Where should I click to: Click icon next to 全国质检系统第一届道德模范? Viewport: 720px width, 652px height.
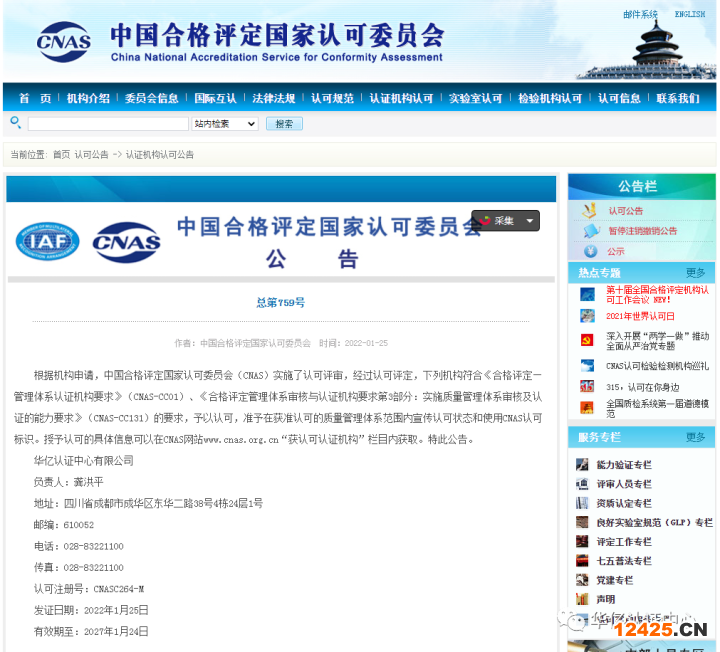[x=587, y=407]
